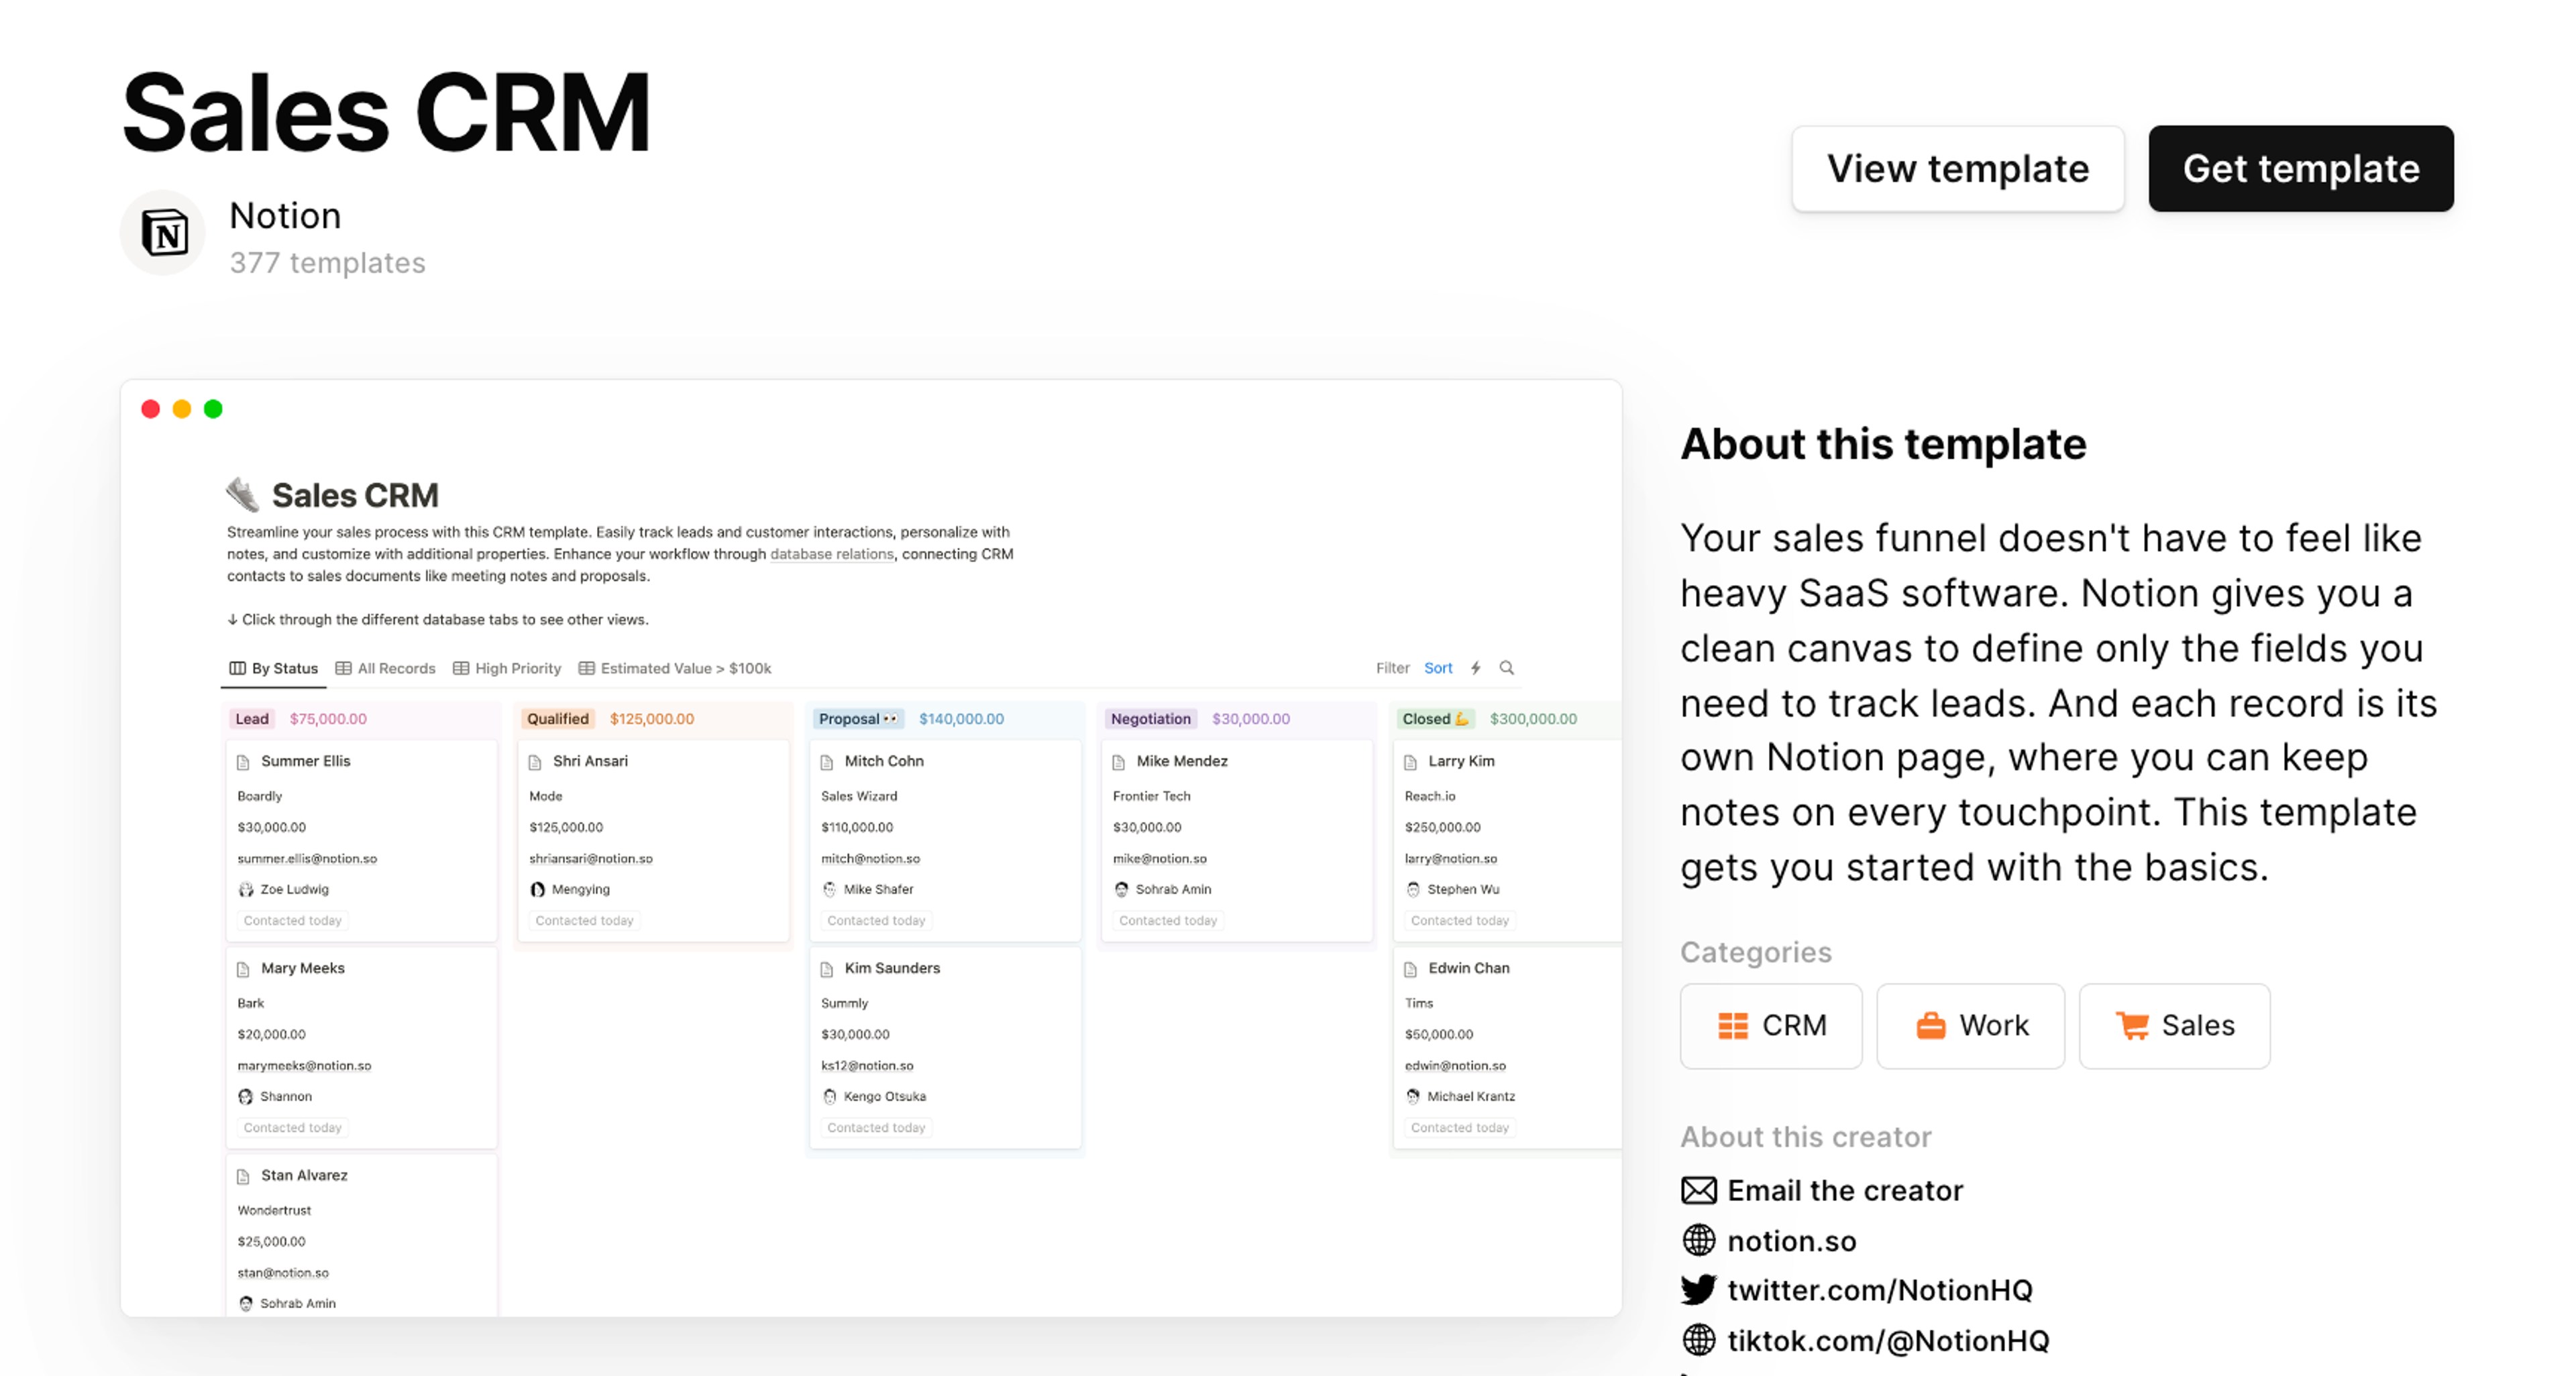This screenshot has width=2576, height=1376.
Task: Click the page icon beside Edwin Chan
Action: click(1411, 969)
